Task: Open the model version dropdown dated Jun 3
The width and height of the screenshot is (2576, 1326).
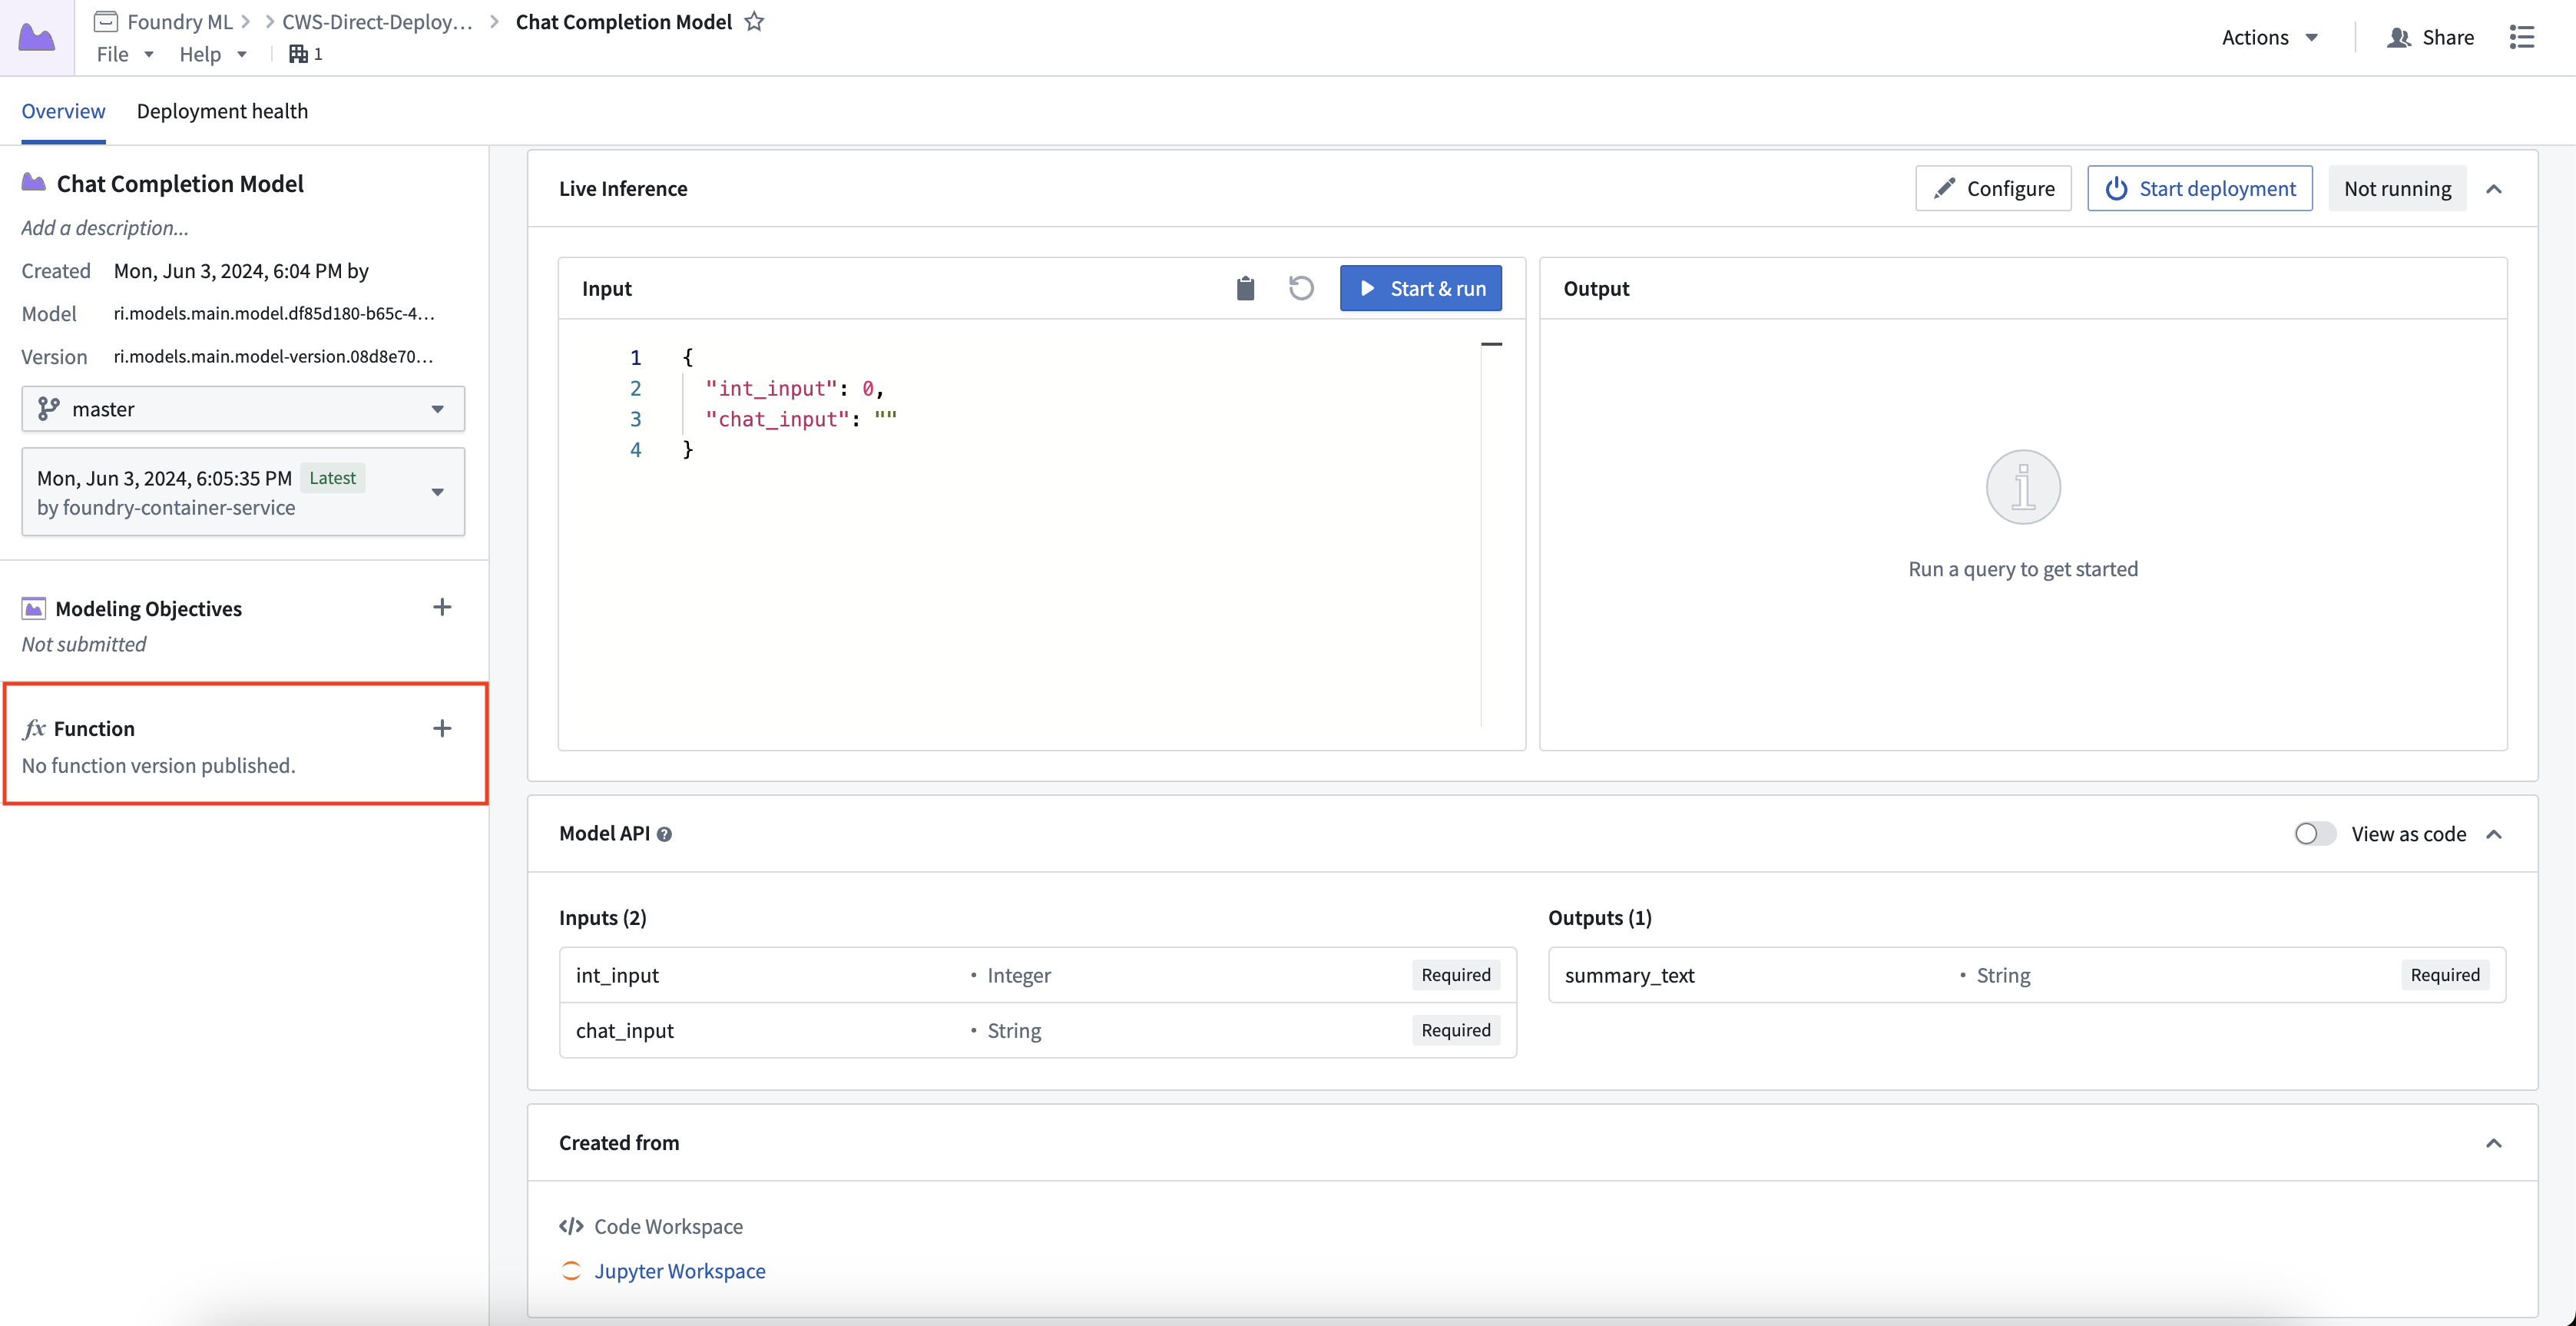Action: tap(243, 492)
